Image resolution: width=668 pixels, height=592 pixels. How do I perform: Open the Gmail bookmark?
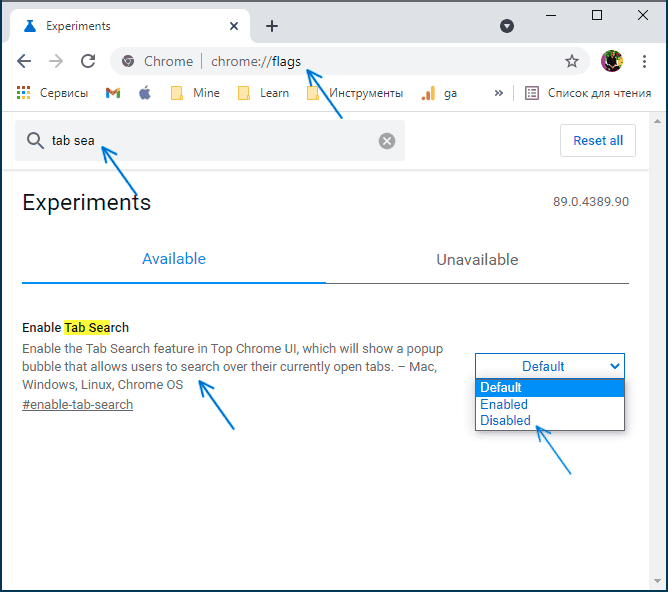tap(113, 93)
